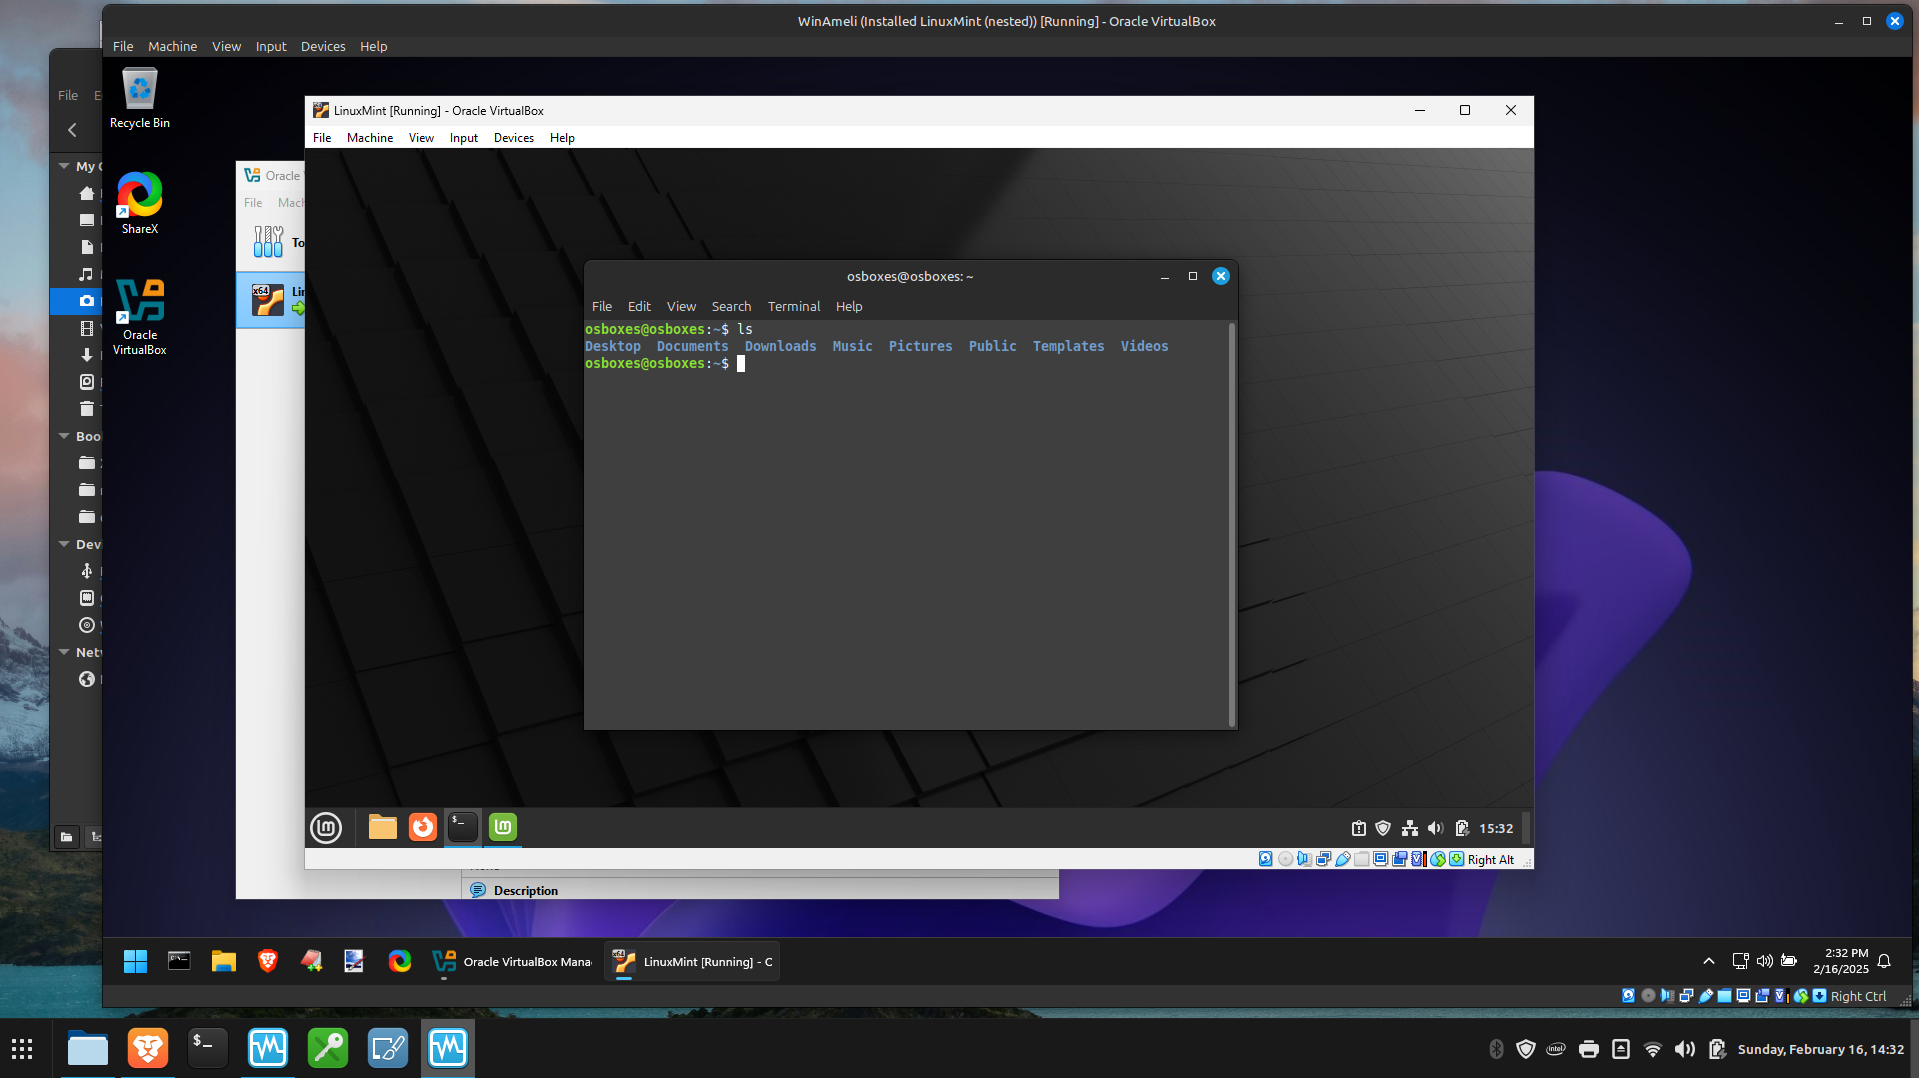Click mouse integration icon beside Right Alt

pyautogui.click(x=1438, y=859)
